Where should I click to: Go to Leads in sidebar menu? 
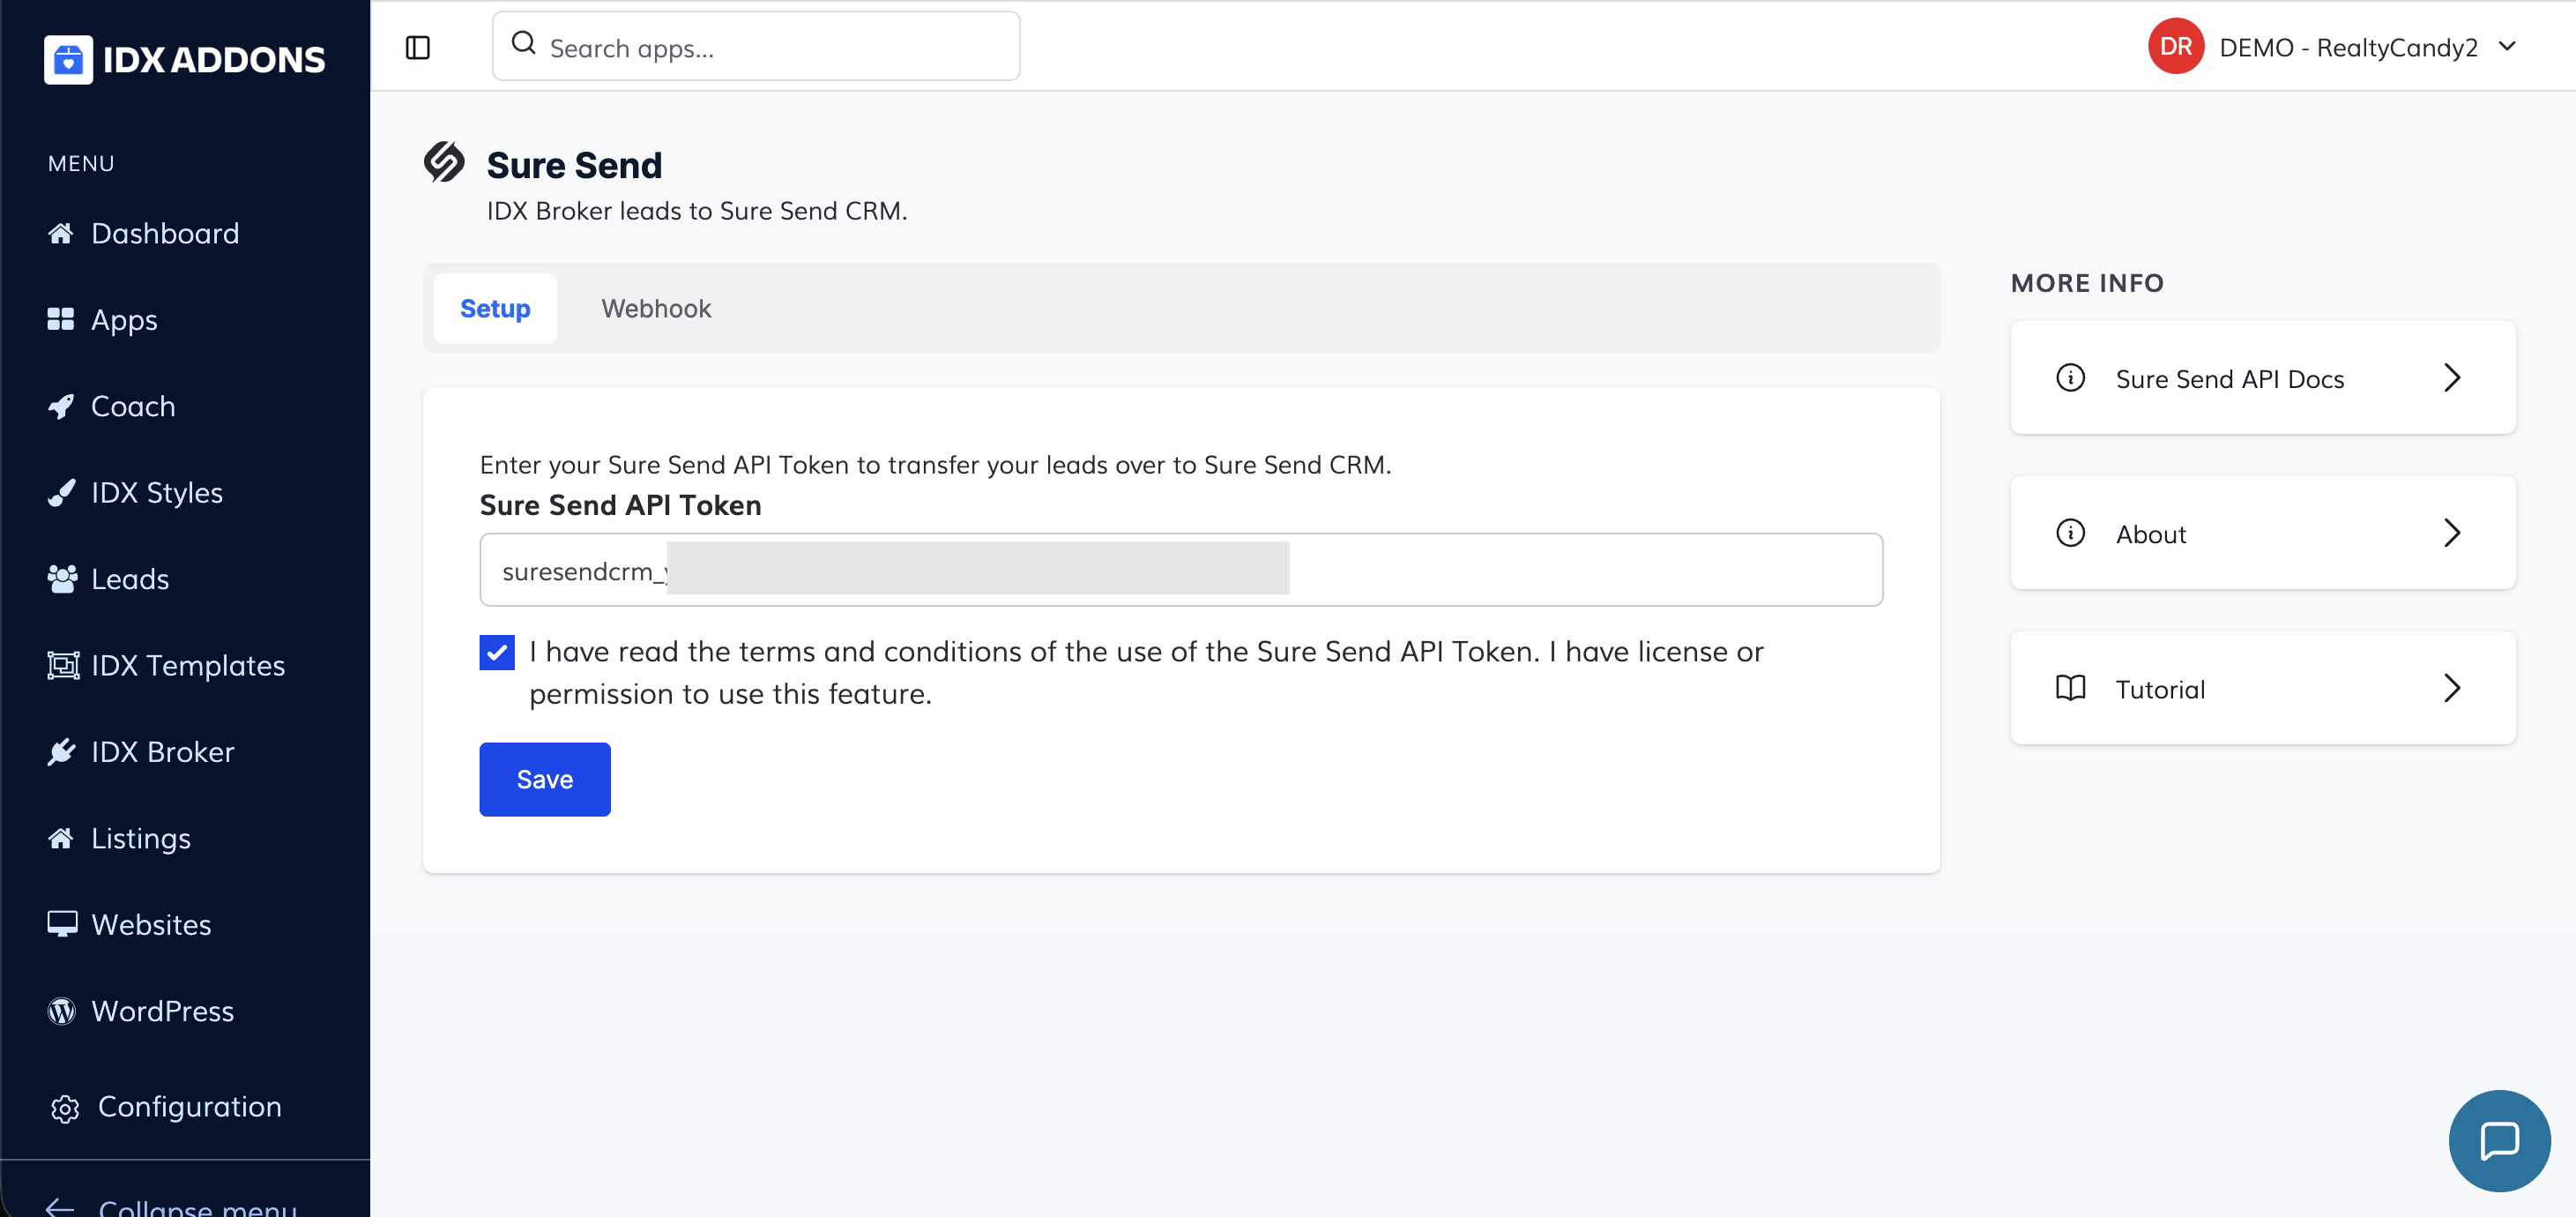pyautogui.click(x=130, y=579)
